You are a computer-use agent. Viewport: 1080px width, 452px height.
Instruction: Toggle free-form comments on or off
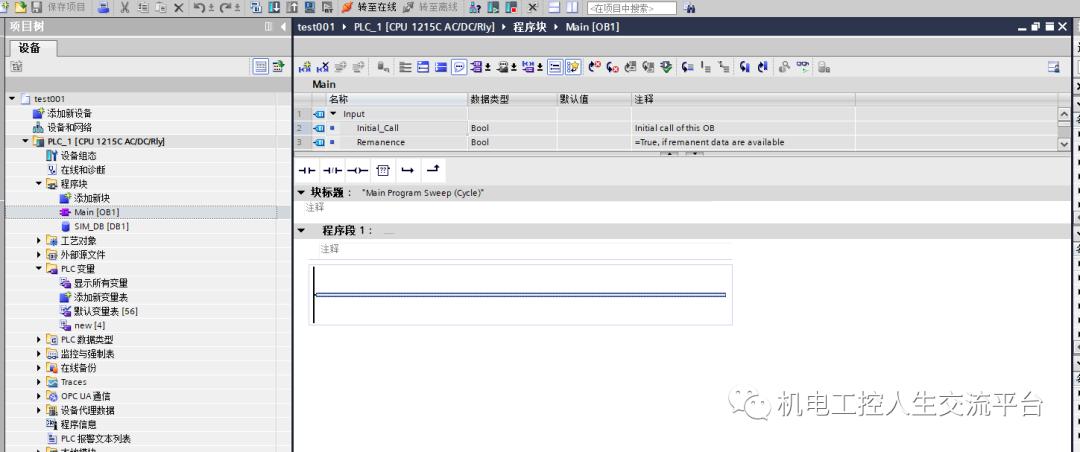459,67
